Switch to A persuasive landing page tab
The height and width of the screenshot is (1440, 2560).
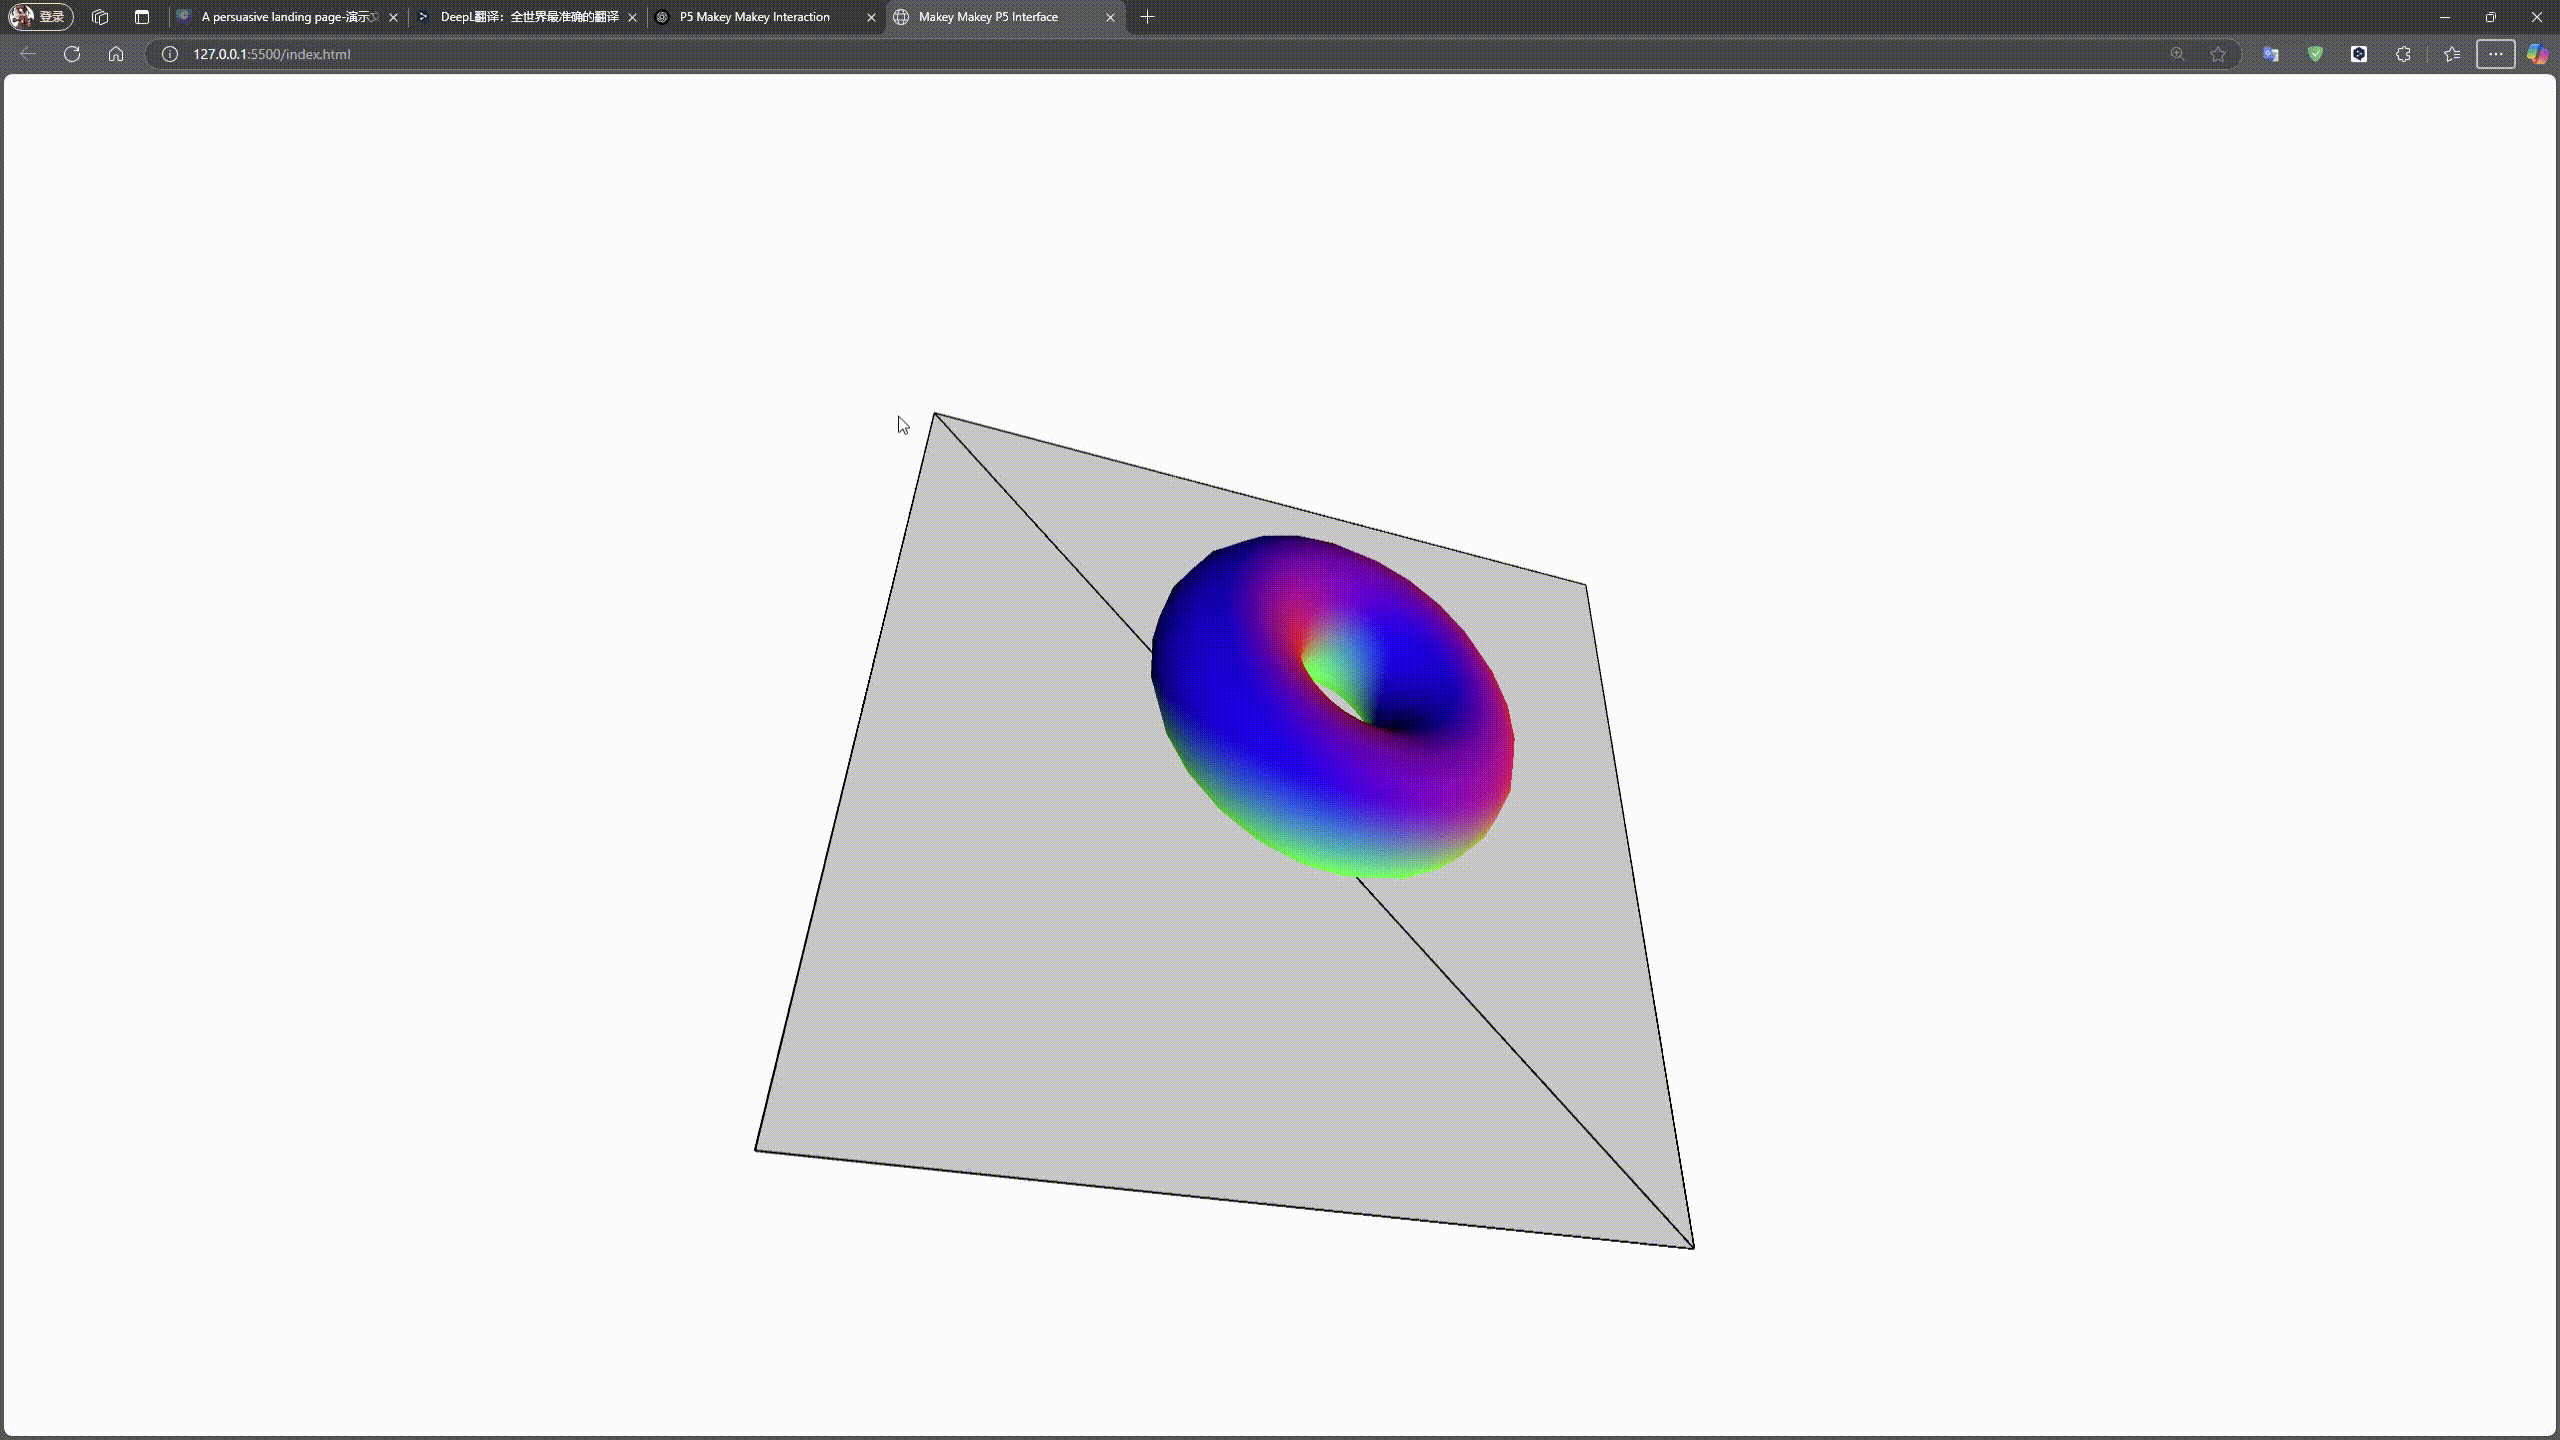point(288,17)
